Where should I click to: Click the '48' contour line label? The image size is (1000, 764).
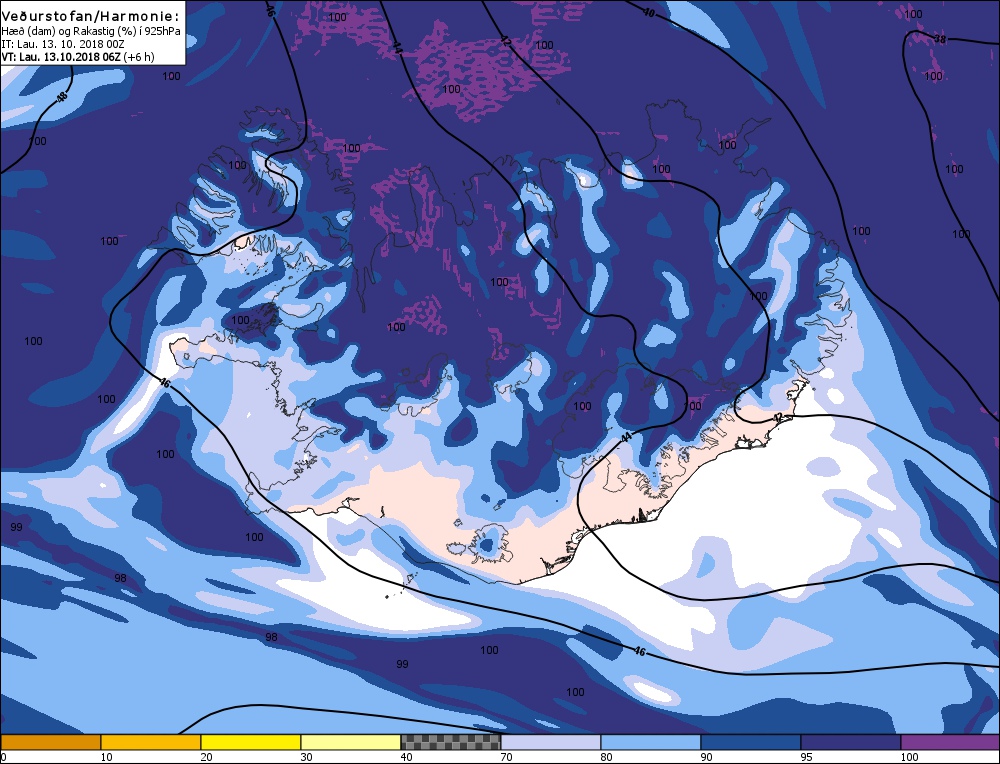tap(61, 97)
